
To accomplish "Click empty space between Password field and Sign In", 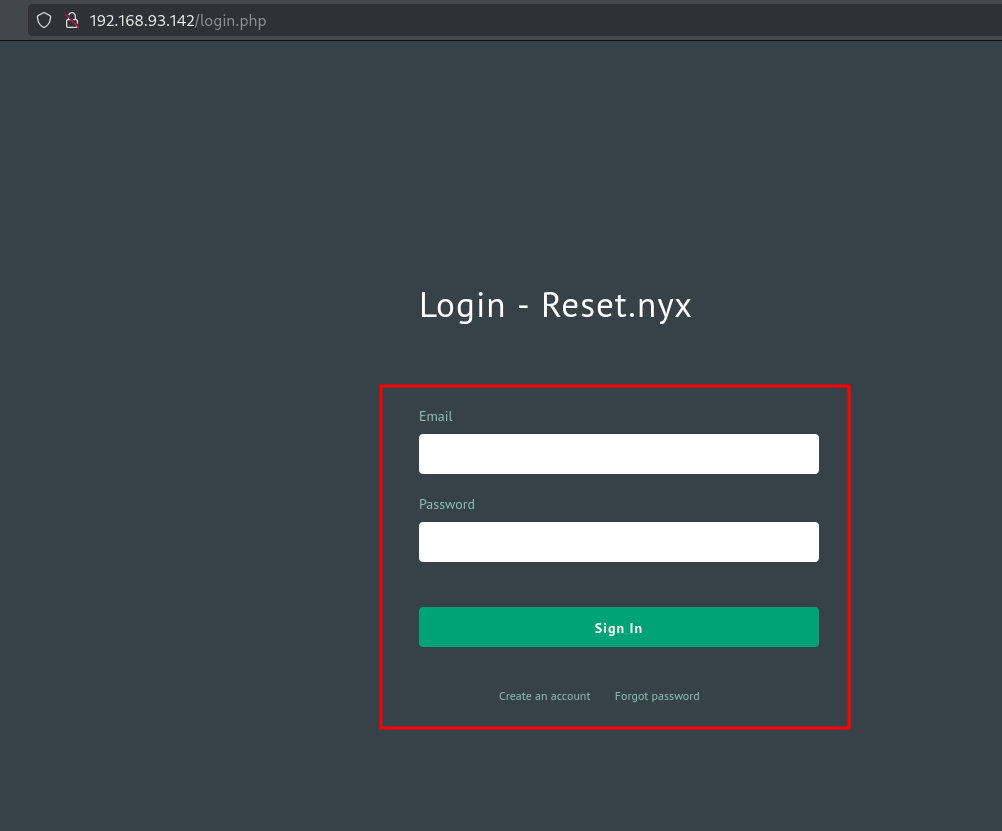I will [618, 585].
